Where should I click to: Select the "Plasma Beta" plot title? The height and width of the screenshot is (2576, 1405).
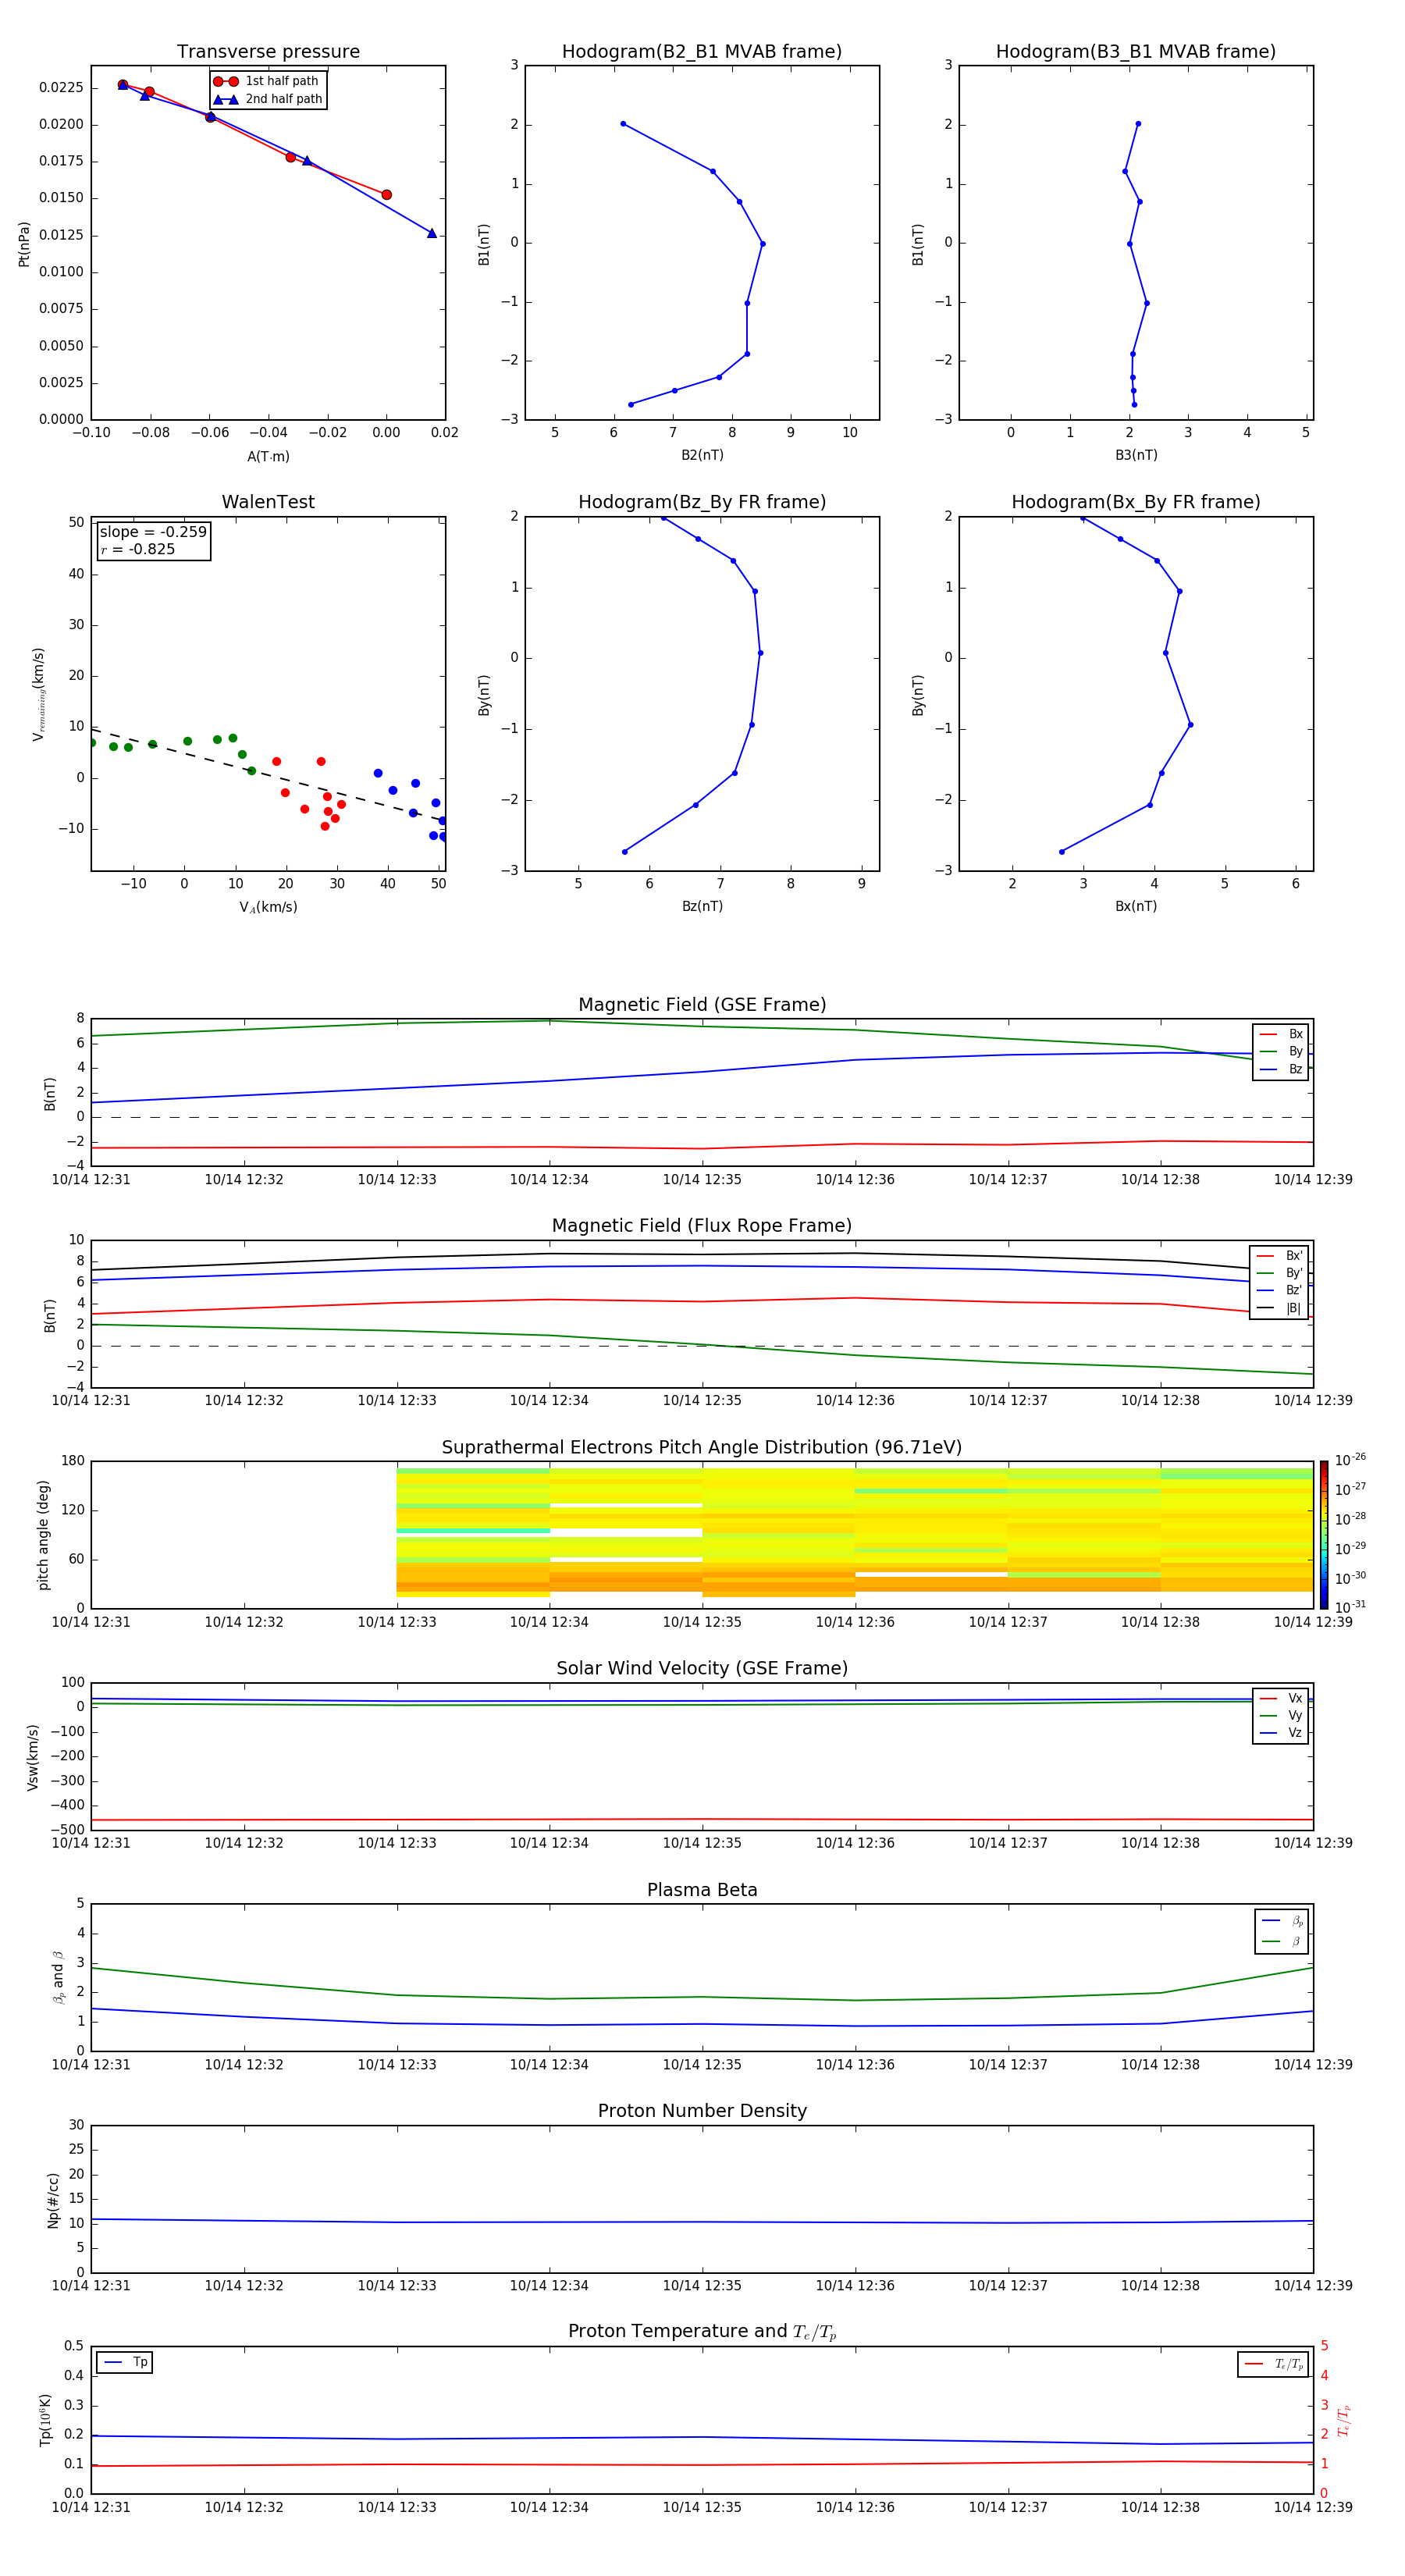pos(701,1890)
